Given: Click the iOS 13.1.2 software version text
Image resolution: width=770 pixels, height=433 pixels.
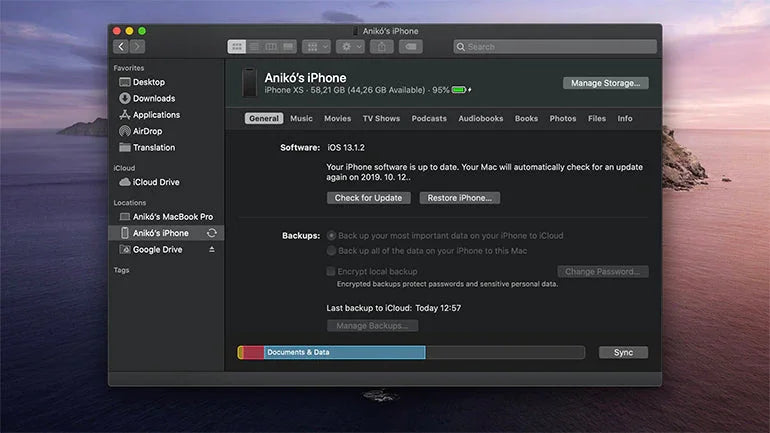Looking at the screenshot, I should pos(346,147).
